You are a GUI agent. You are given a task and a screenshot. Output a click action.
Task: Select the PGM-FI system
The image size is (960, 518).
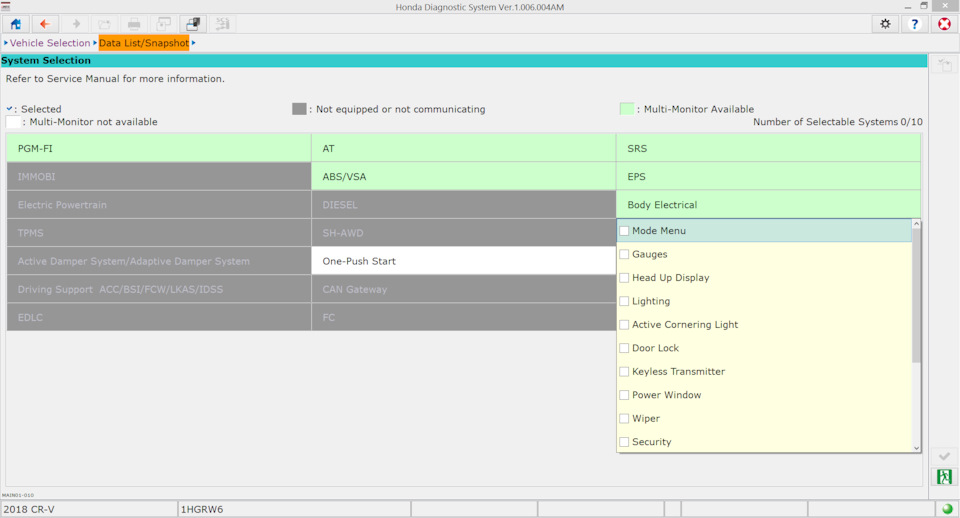pyautogui.click(x=159, y=148)
